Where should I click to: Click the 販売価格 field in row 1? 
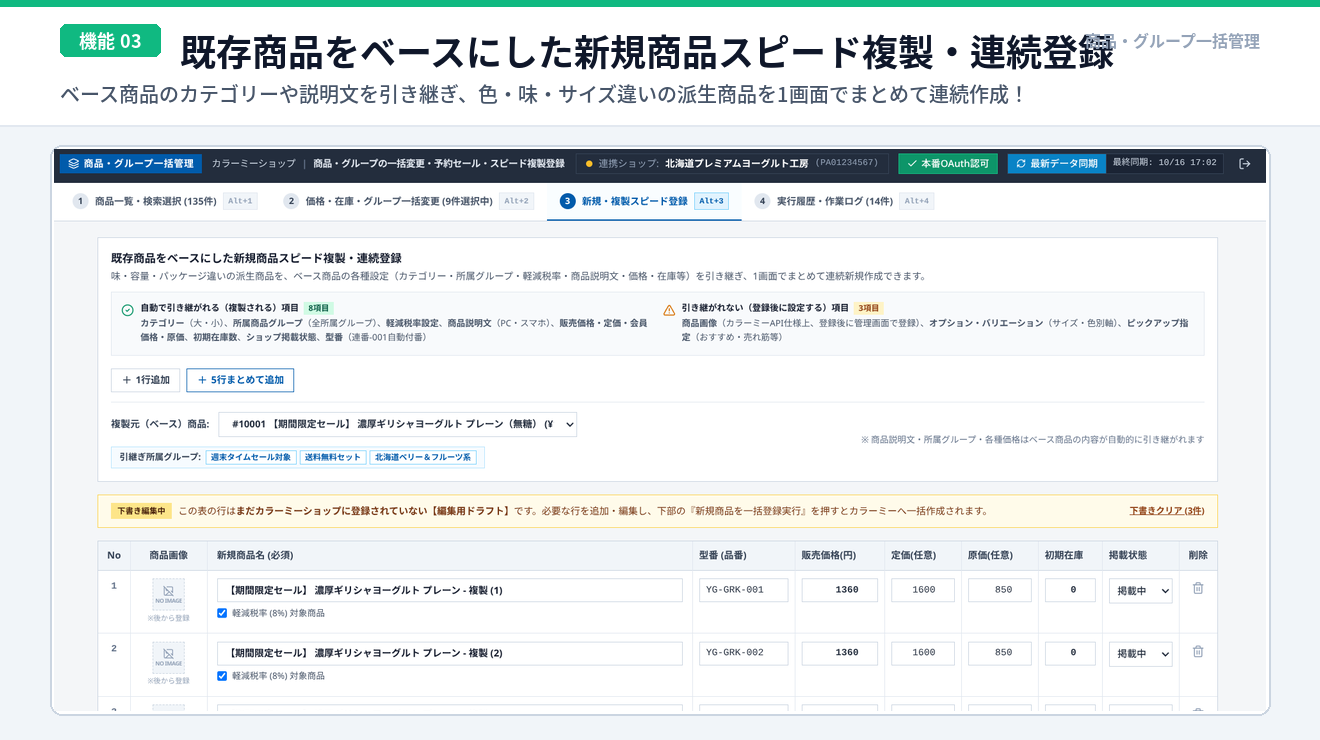coord(839,590)
